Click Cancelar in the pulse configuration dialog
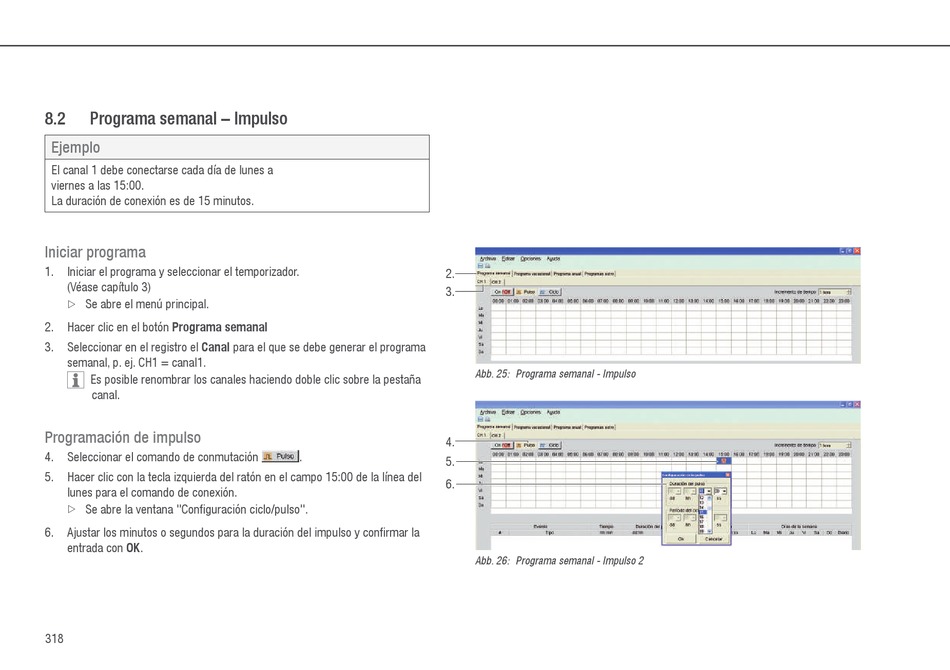This screenshot has height=670, width=950. point(714,539)
